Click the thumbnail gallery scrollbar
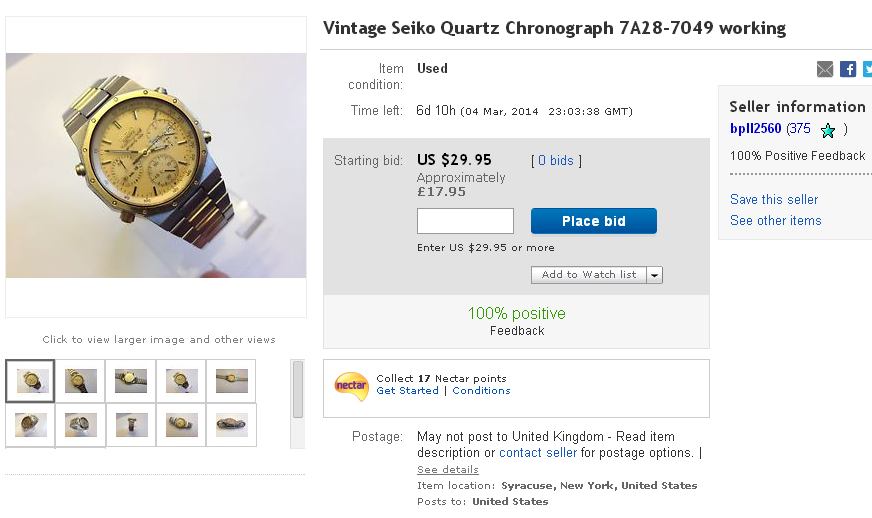 coord(298,390)
